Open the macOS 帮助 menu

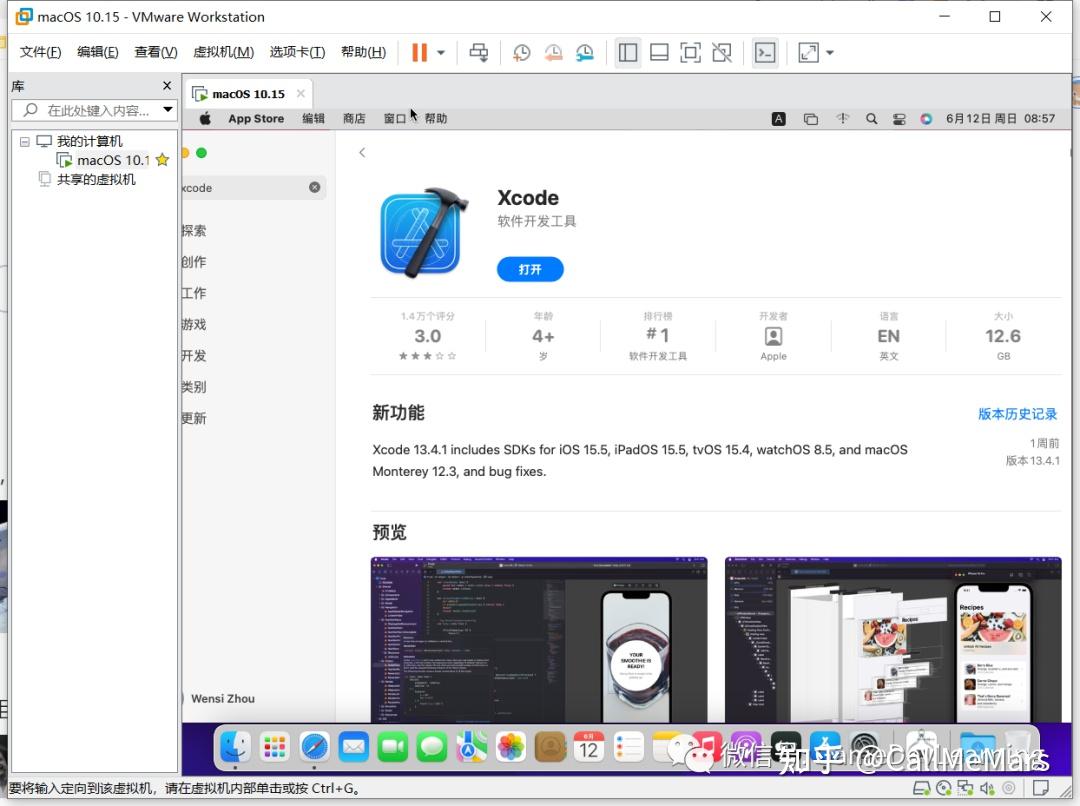tap(435, 118)
